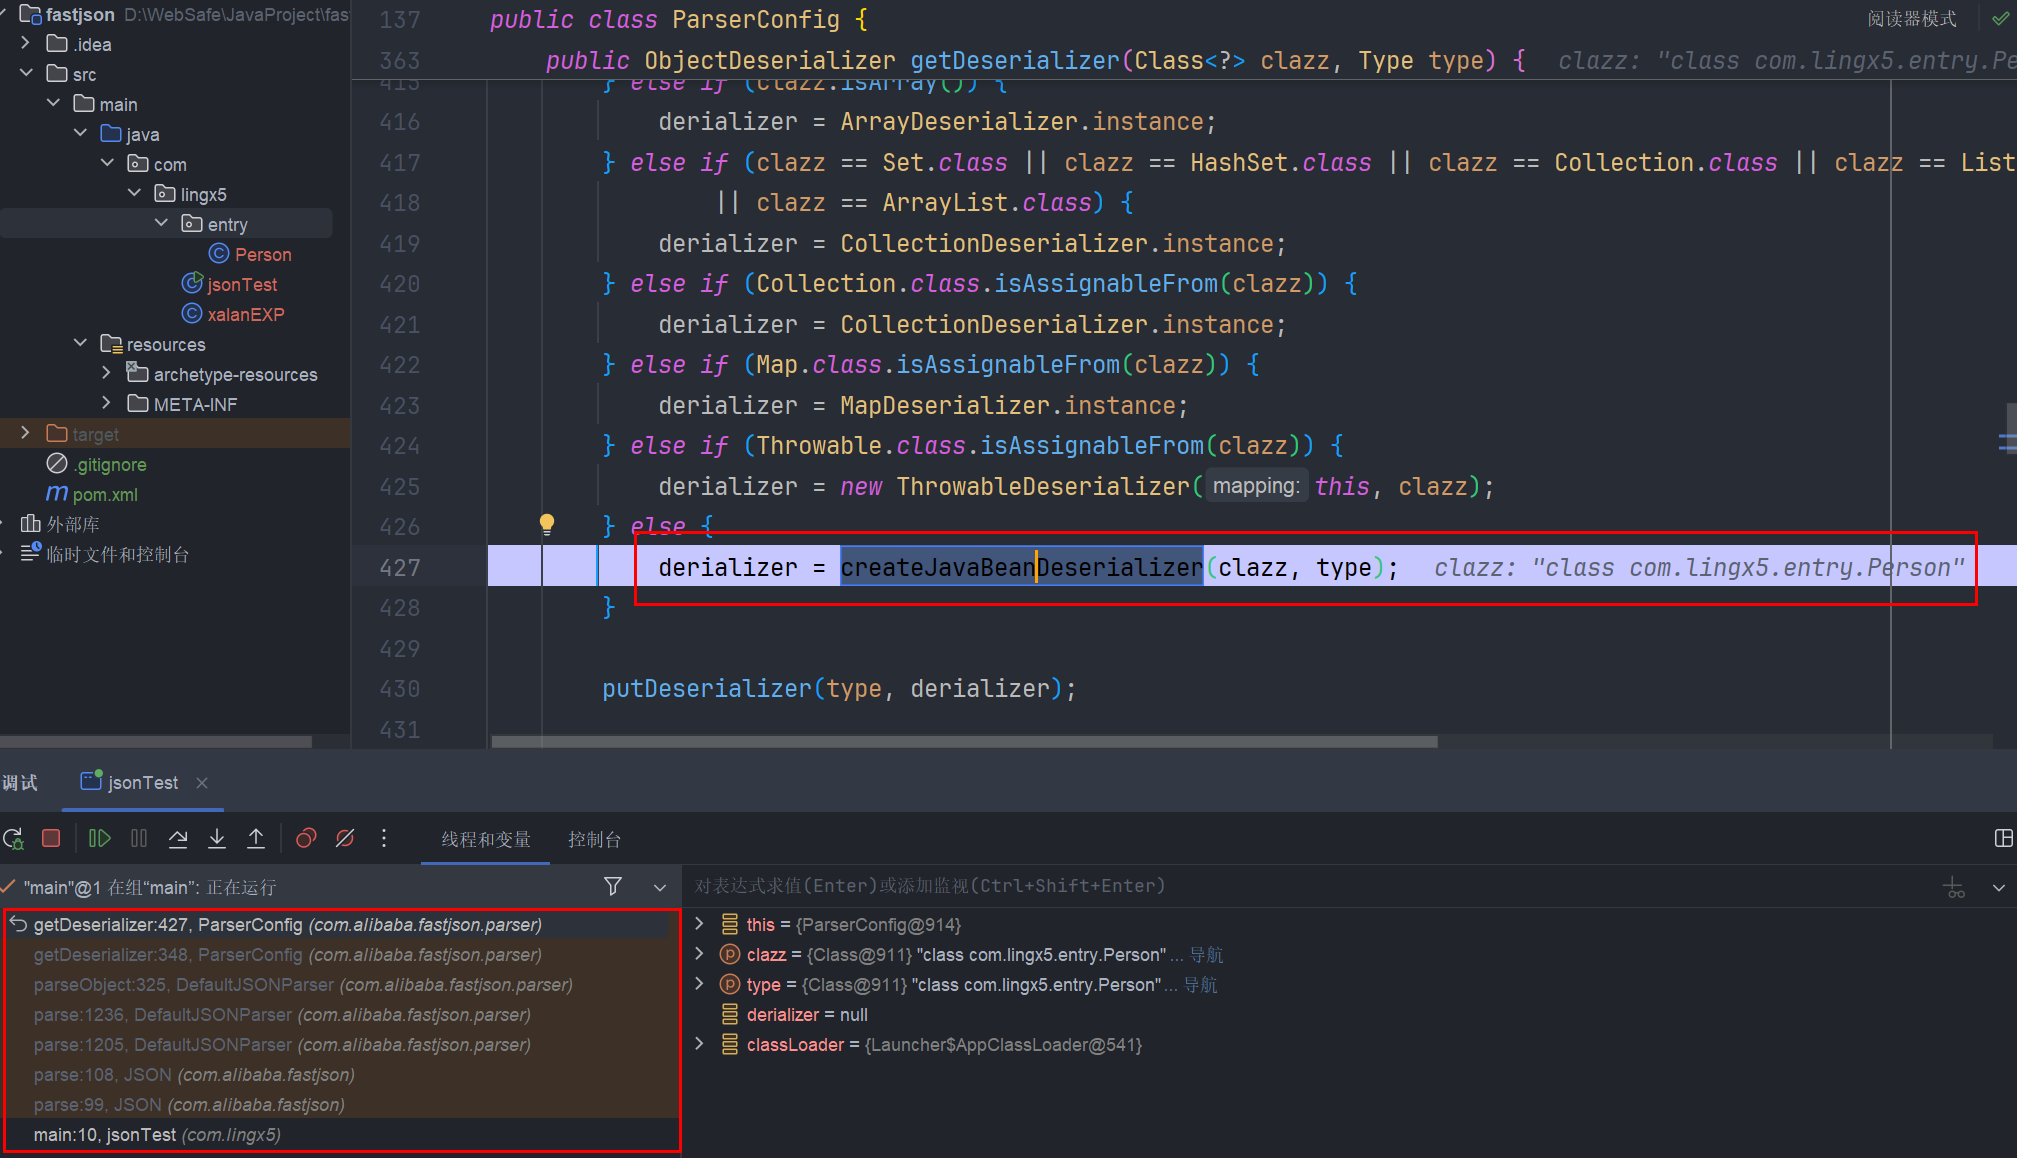Click the lightbulb intention icon at line 426

[547, 523]
